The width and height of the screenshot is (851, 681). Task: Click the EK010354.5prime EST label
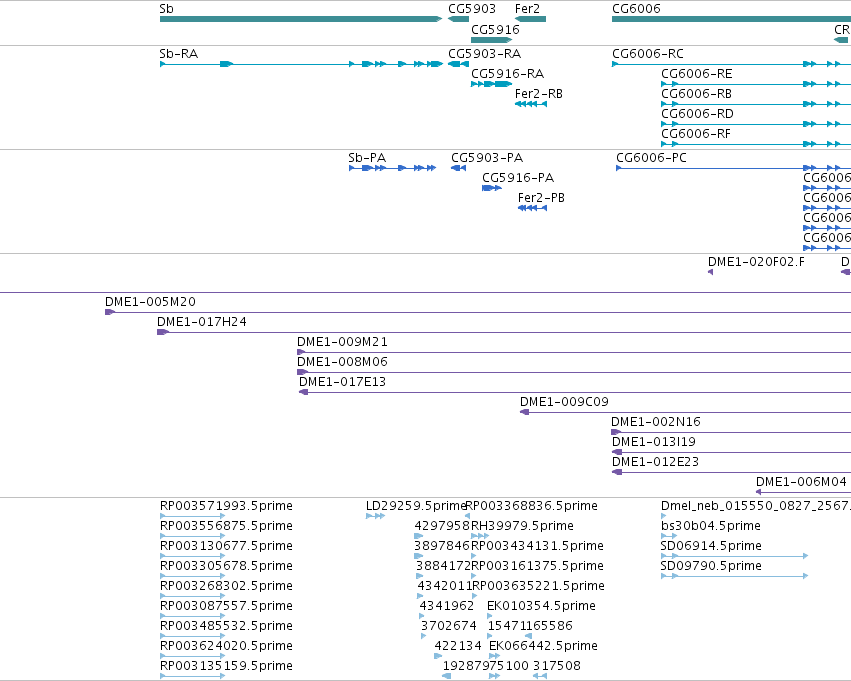[x=541, y=606]
